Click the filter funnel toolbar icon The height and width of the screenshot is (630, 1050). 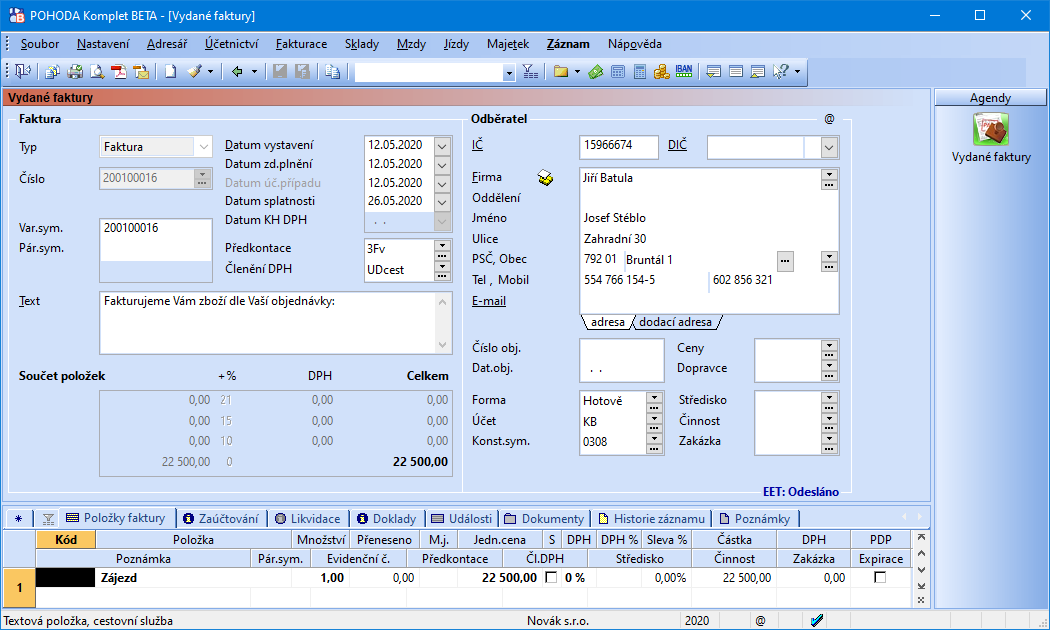tap(530, 71)
